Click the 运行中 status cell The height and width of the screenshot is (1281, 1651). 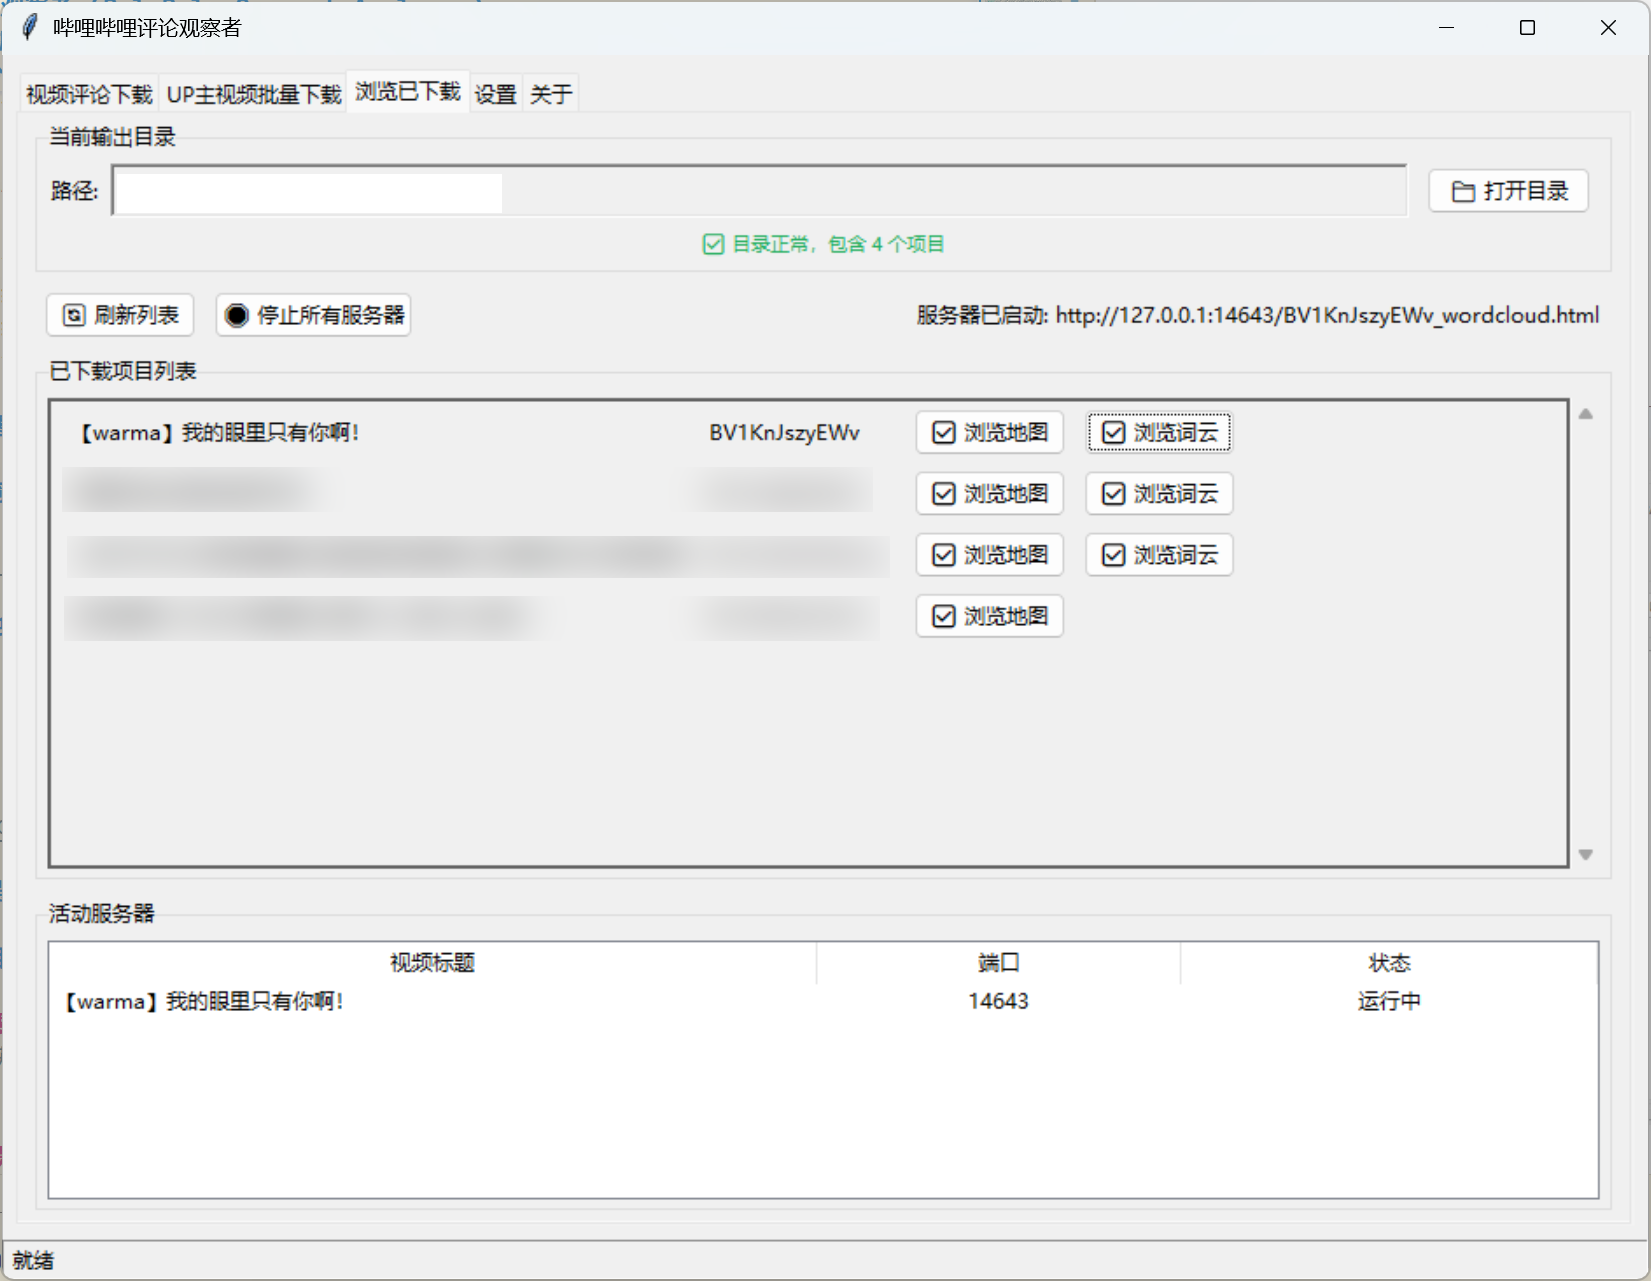1389,1001
